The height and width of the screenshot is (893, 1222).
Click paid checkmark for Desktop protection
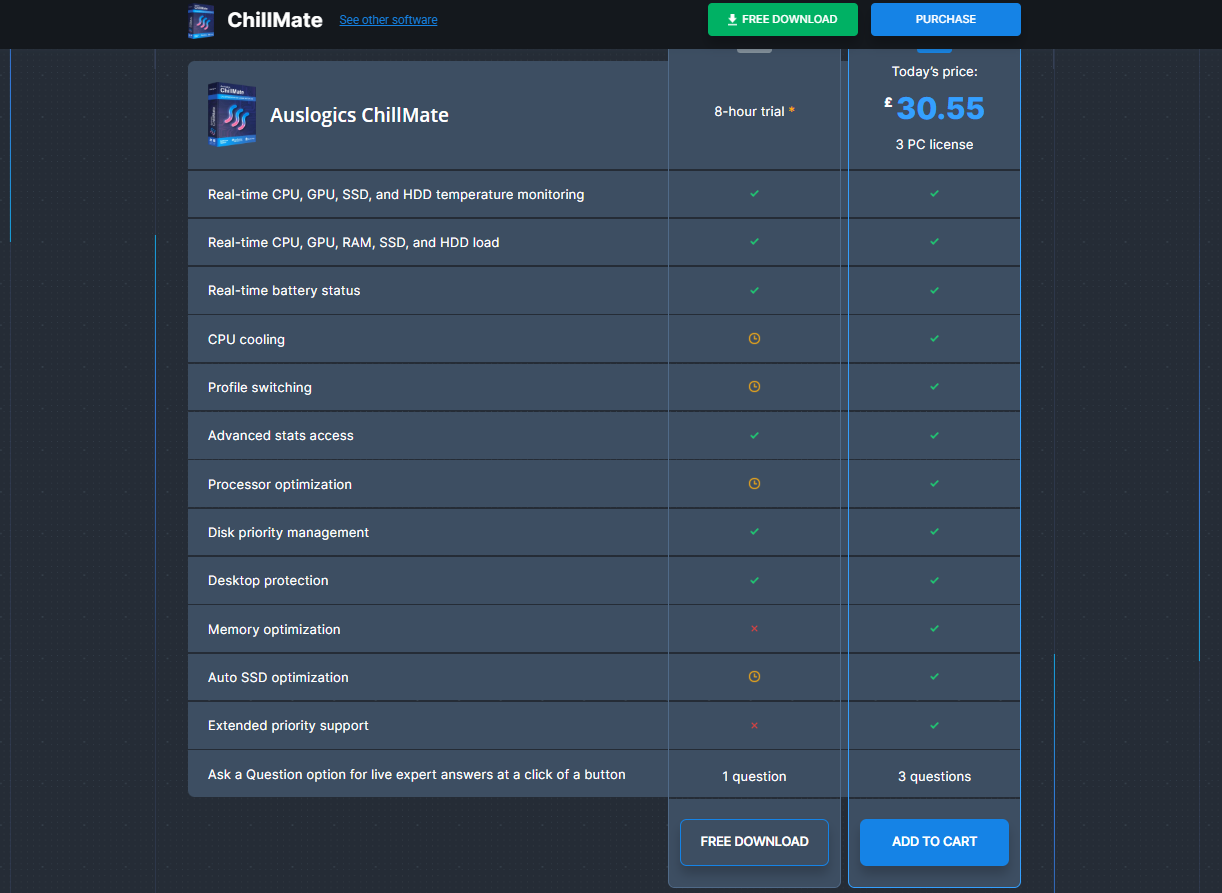tap(934, 580)
